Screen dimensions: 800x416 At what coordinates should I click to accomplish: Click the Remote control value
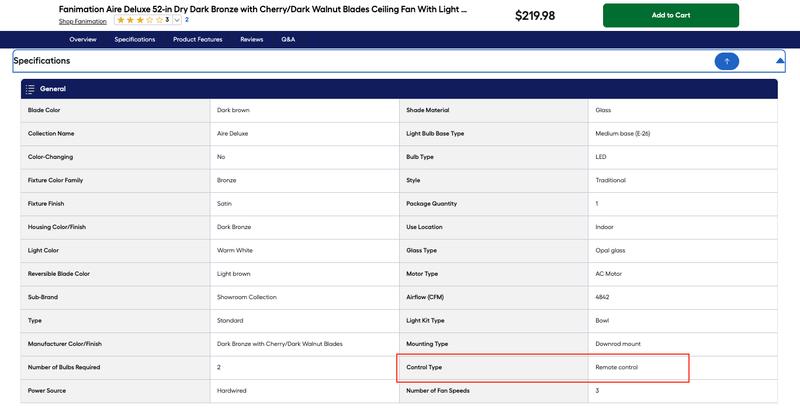(x=616, y=367)
